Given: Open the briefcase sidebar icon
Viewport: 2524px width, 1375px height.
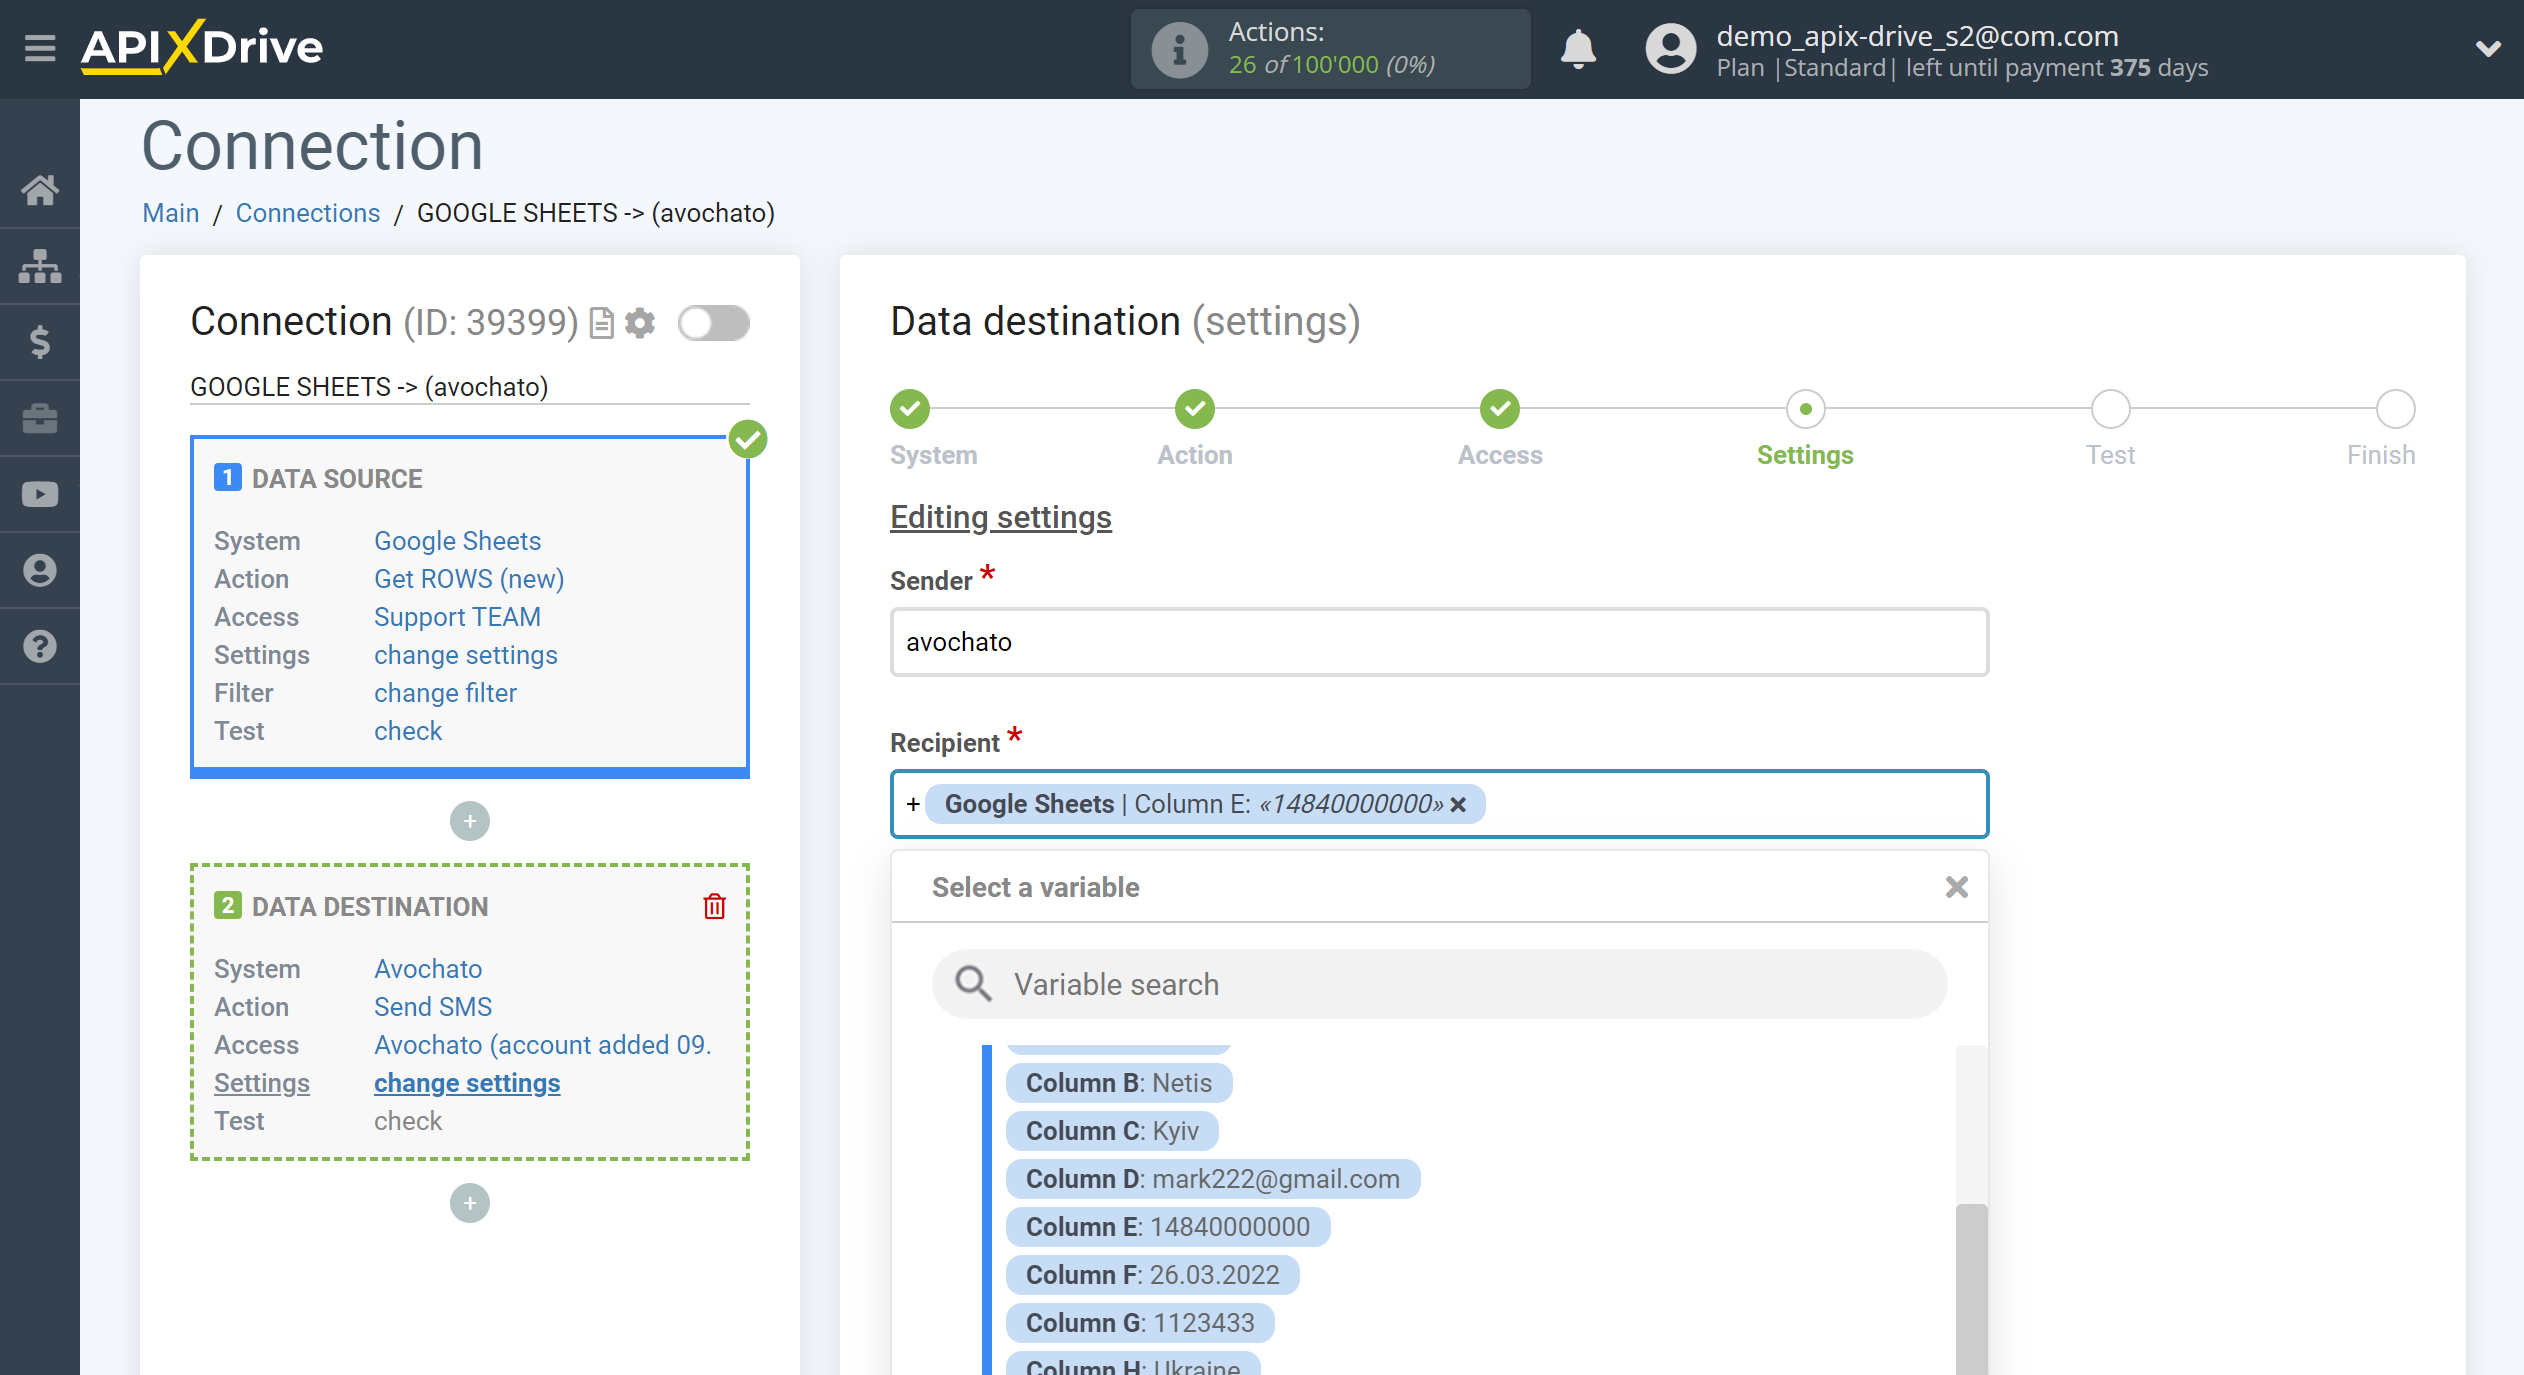Looking at the screenshot, I should point(40,418).
